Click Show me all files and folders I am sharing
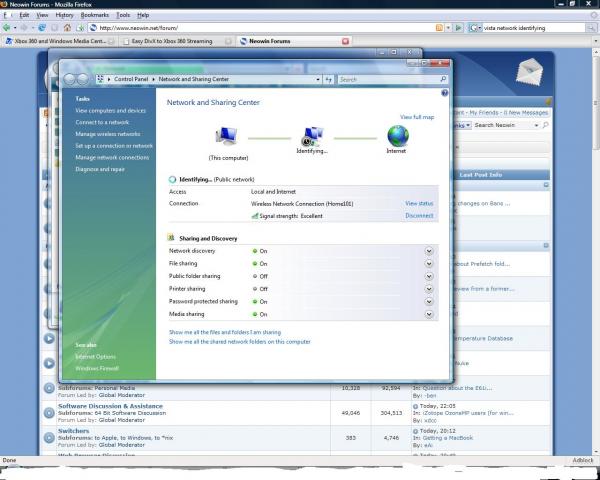This screenshot has width=600, height=480. 225,332
